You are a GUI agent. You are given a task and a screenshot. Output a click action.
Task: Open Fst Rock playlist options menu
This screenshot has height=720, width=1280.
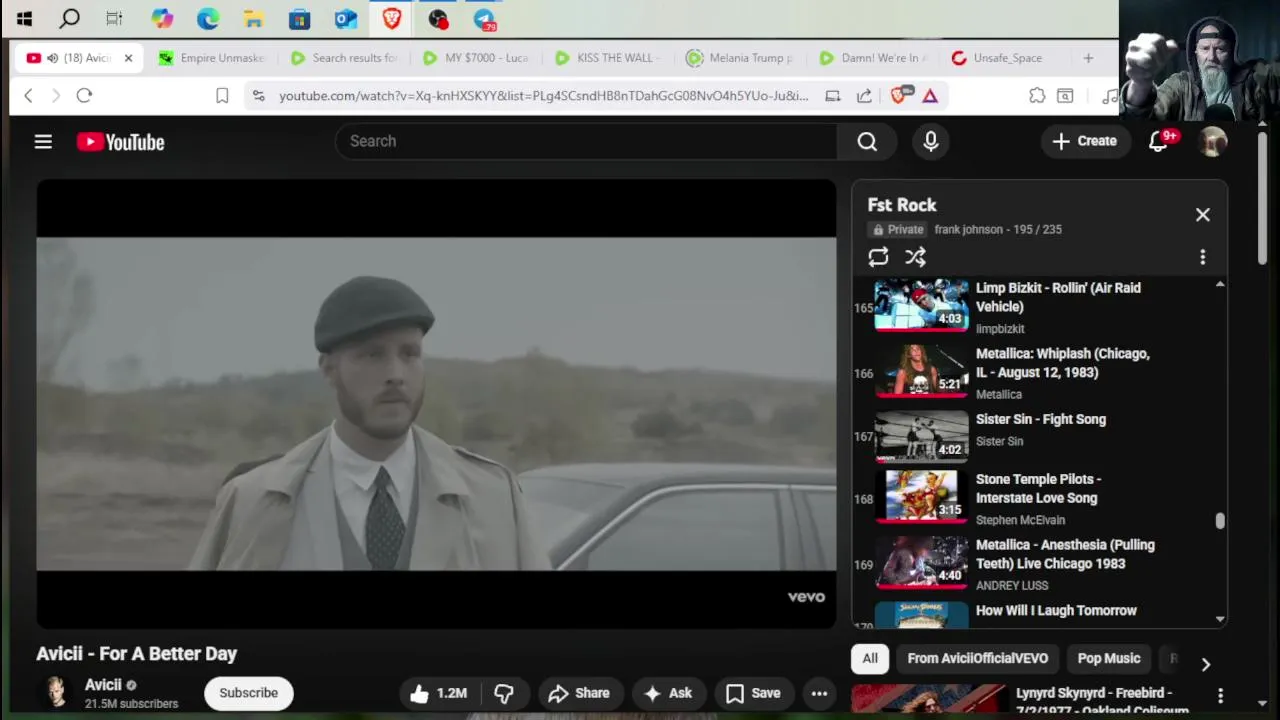[x=1203, y=257]
